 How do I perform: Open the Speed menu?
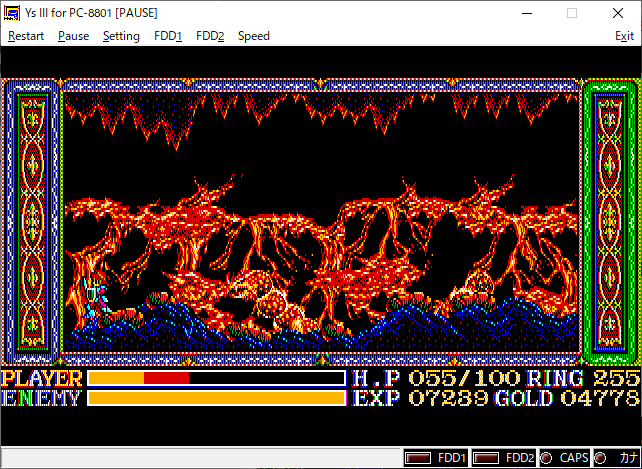(x=253, y=36)
